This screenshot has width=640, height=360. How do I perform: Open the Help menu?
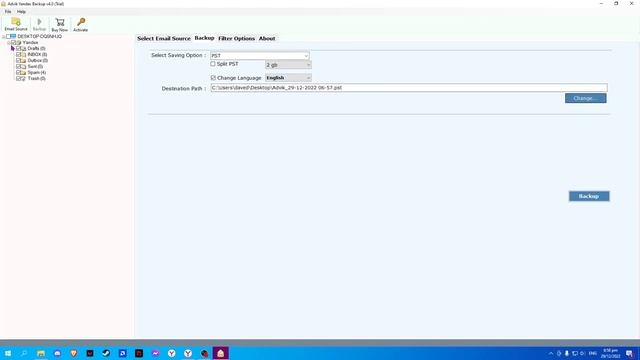pos(21,12)
